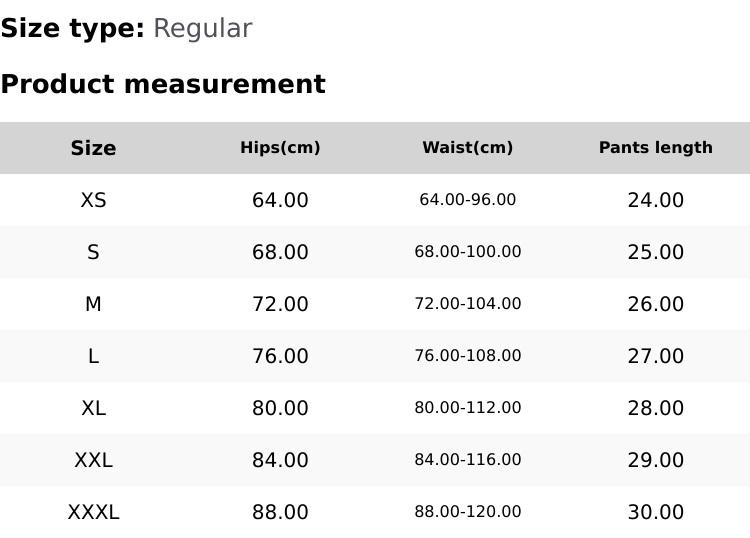Click the Size type label
The width and height of the screenshot is (750, 538).
(72, 29)
